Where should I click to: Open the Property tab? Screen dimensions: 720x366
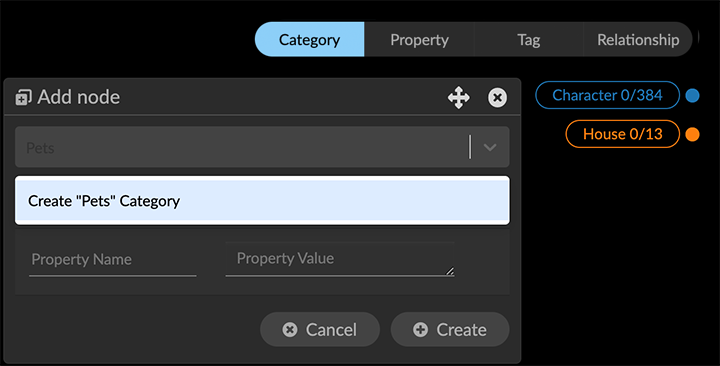tap(419, 39)
